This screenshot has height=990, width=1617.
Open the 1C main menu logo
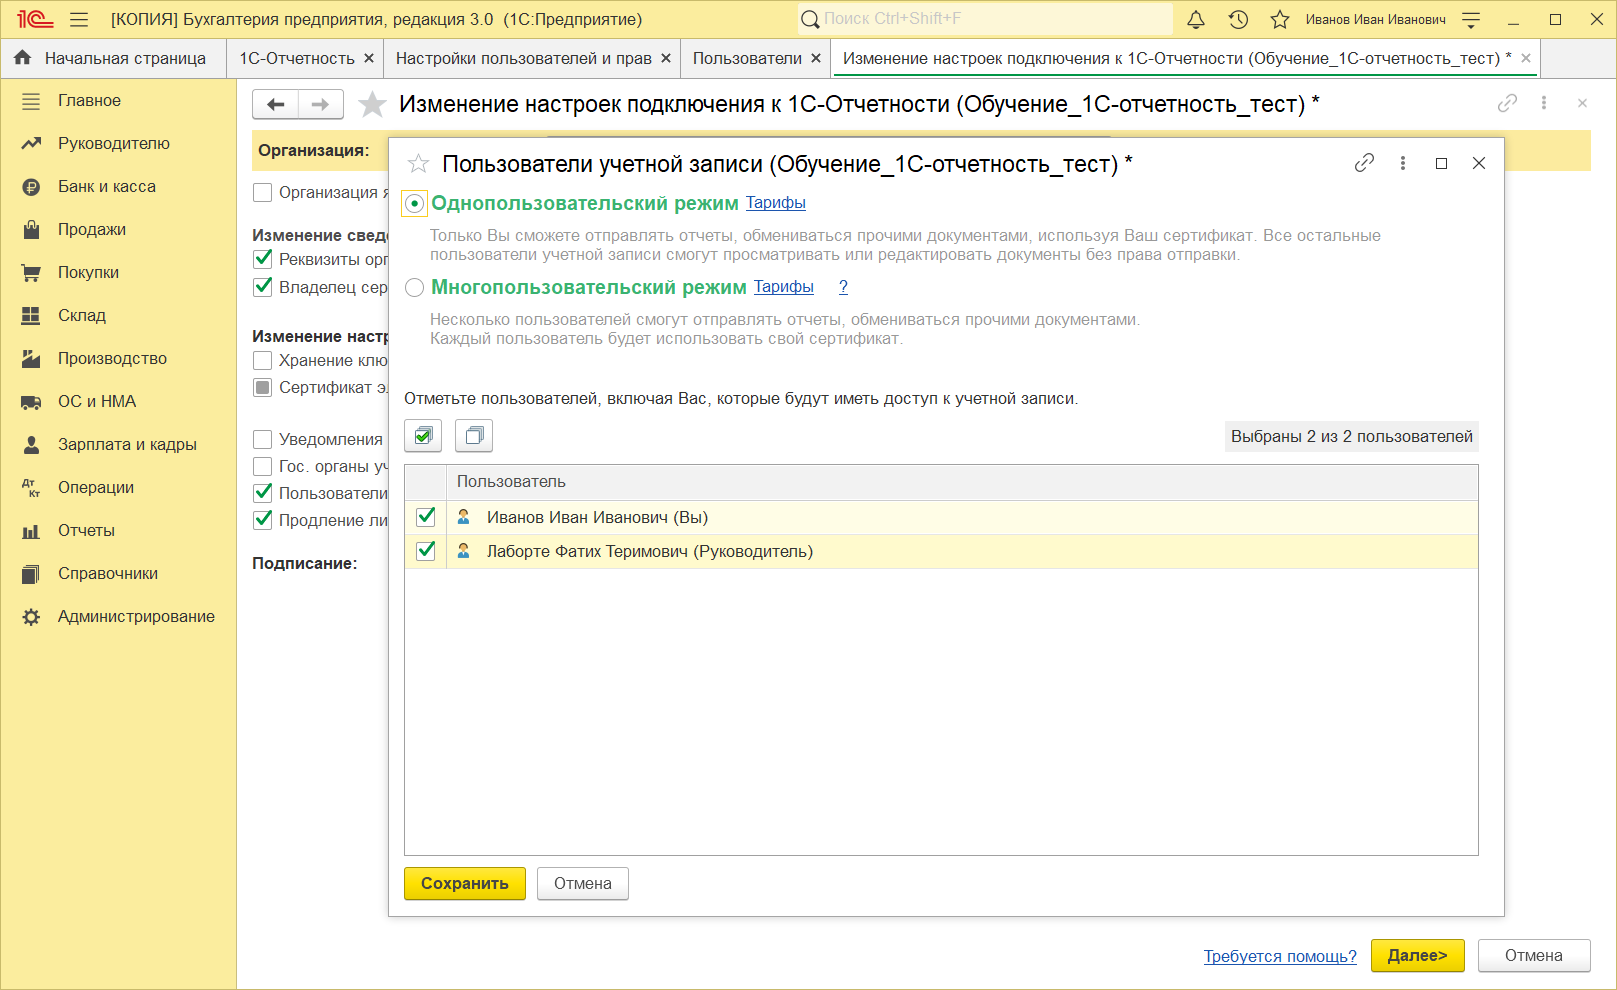(35, 19)
